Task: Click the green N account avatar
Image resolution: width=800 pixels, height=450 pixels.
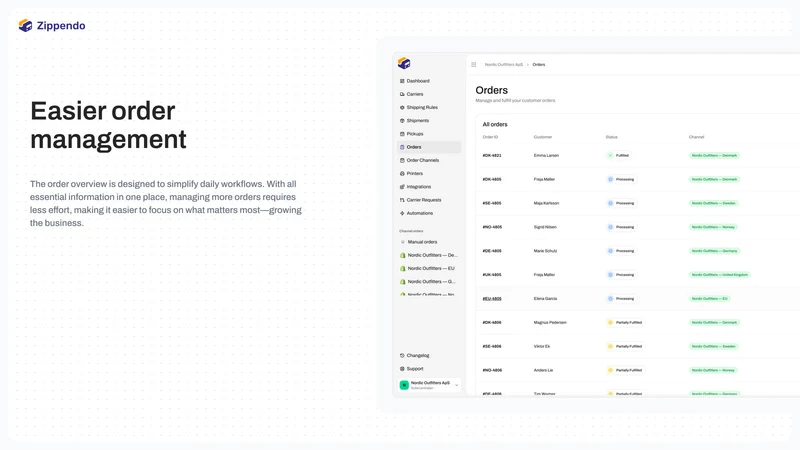Action: tap(404, 385)
